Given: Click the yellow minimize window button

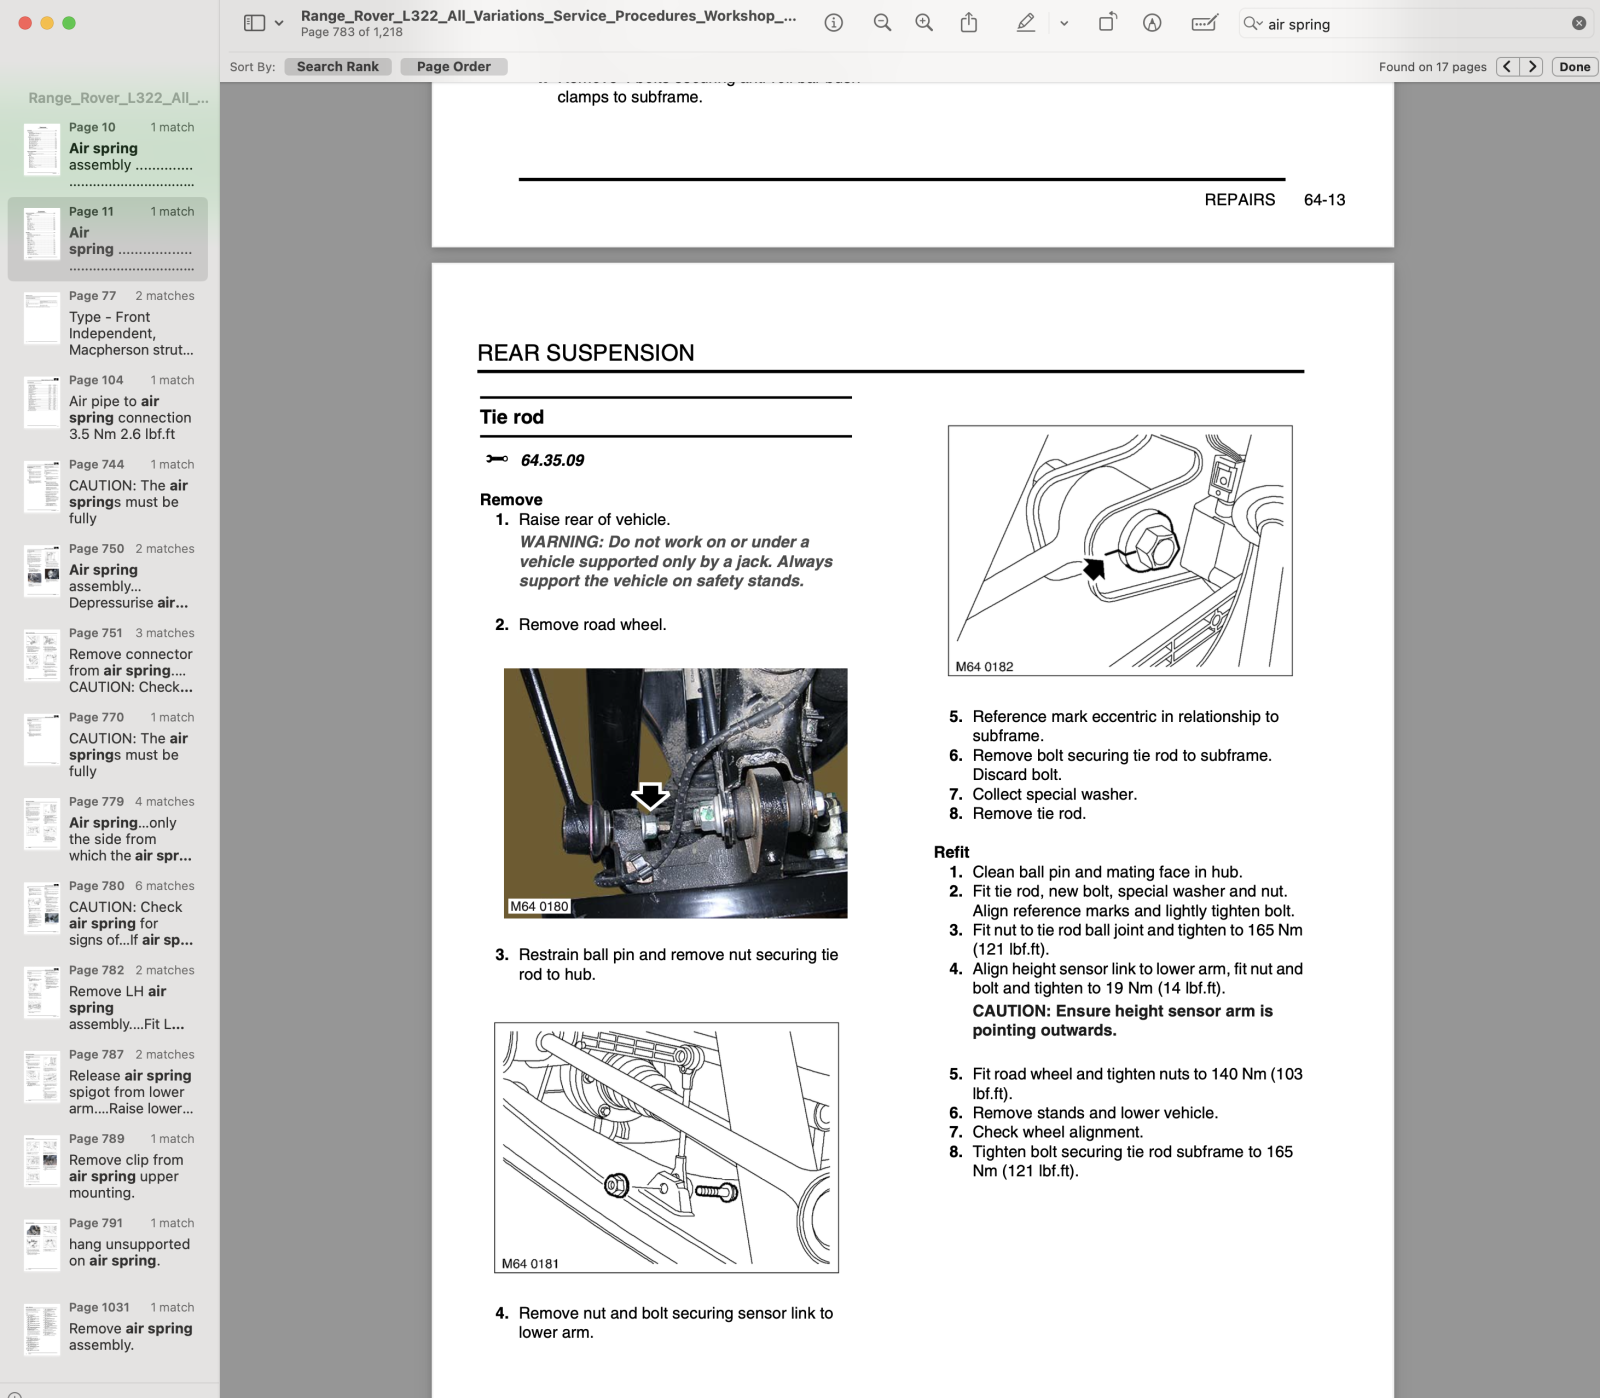Looking at the screenshot, I should click(x=47, y=23).
